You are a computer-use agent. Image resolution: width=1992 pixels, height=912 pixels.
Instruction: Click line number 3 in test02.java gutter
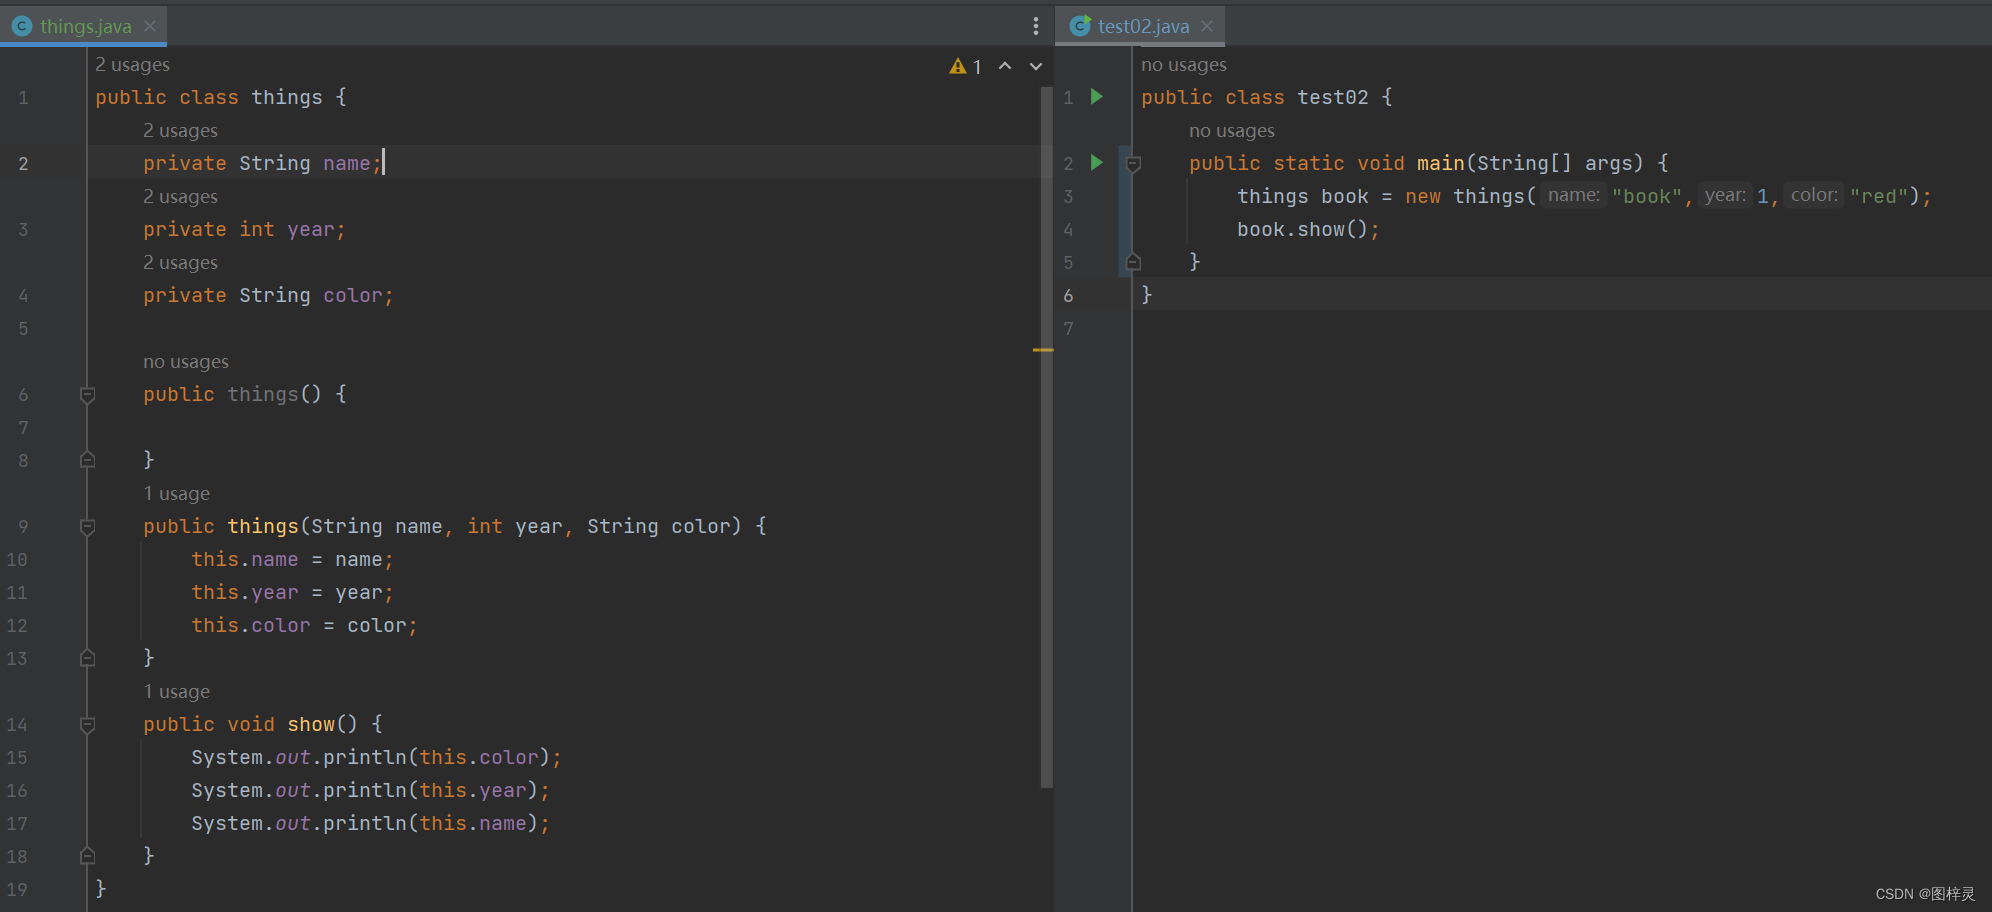pos(1068,197)
